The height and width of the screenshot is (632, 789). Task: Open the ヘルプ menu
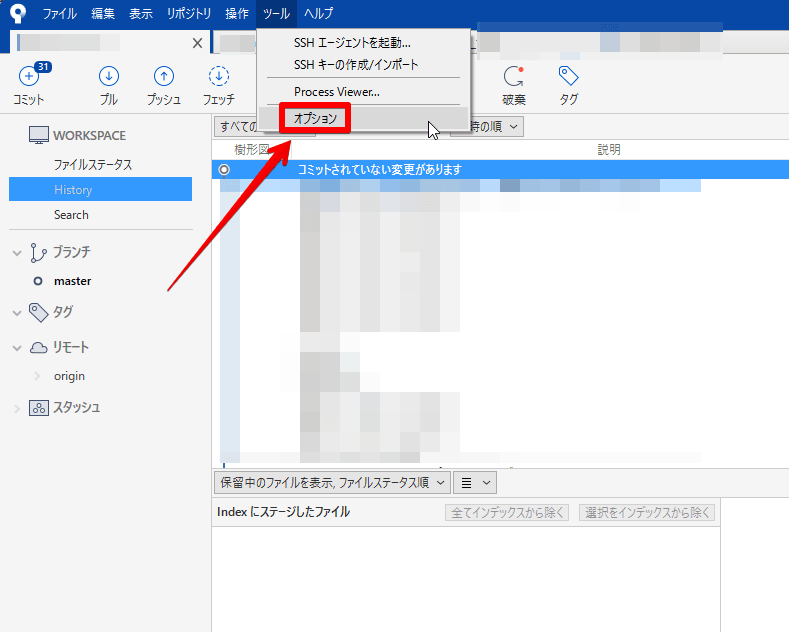(x=318, y=14)
